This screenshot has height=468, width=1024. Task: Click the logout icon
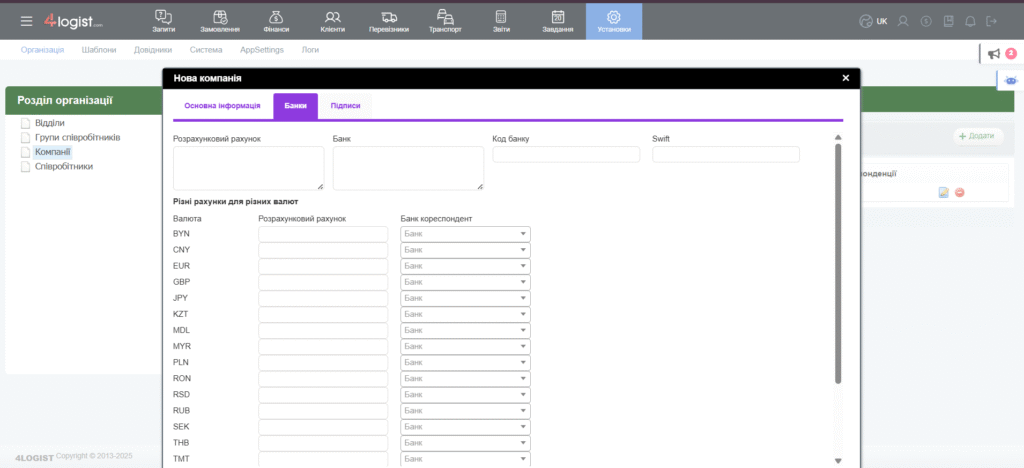[x=992, y=21]
